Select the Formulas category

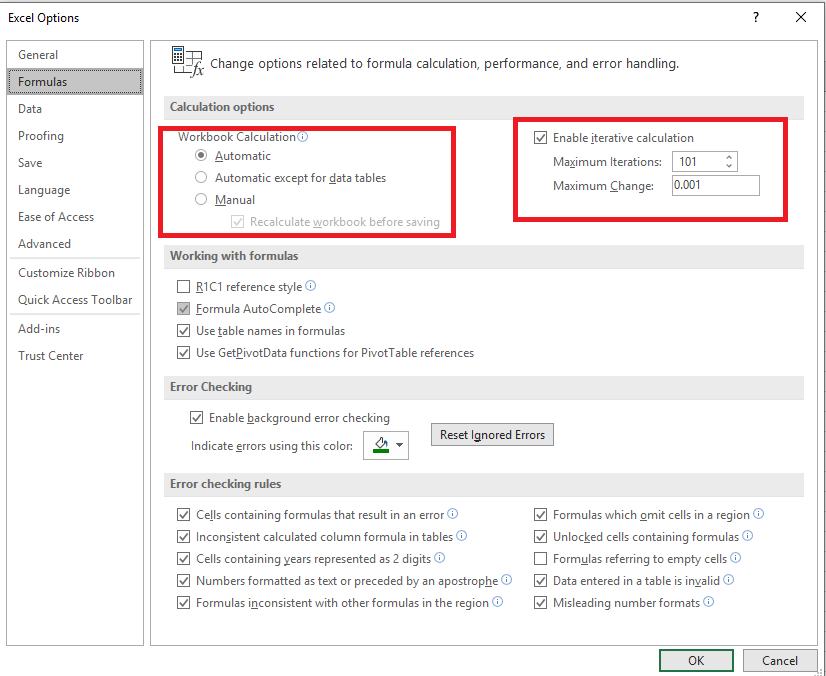(75, 82)
